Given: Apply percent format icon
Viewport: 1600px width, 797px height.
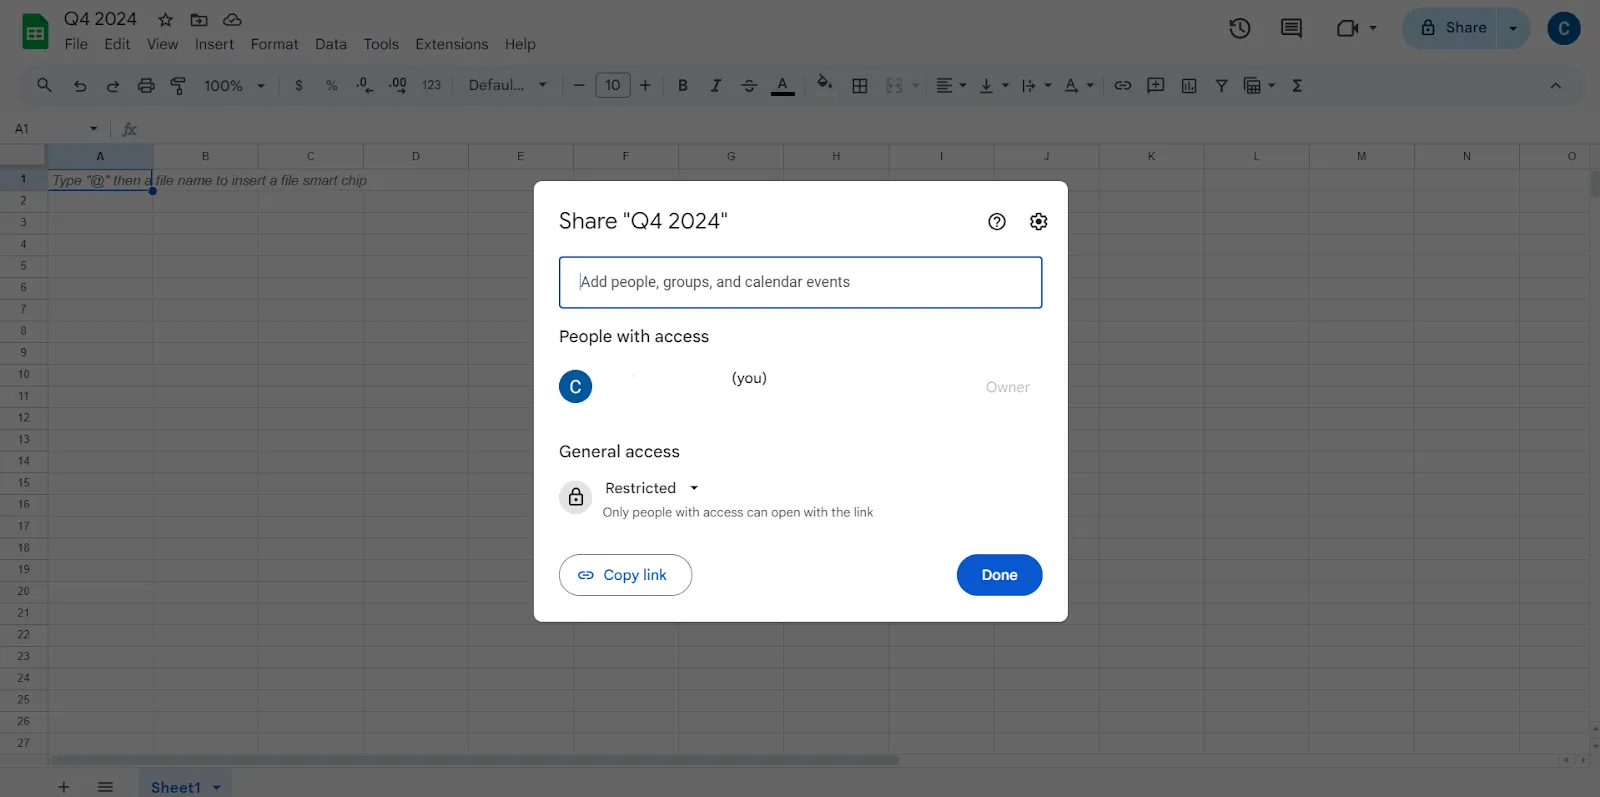Looking at the screenshot, I should [331, 86].
